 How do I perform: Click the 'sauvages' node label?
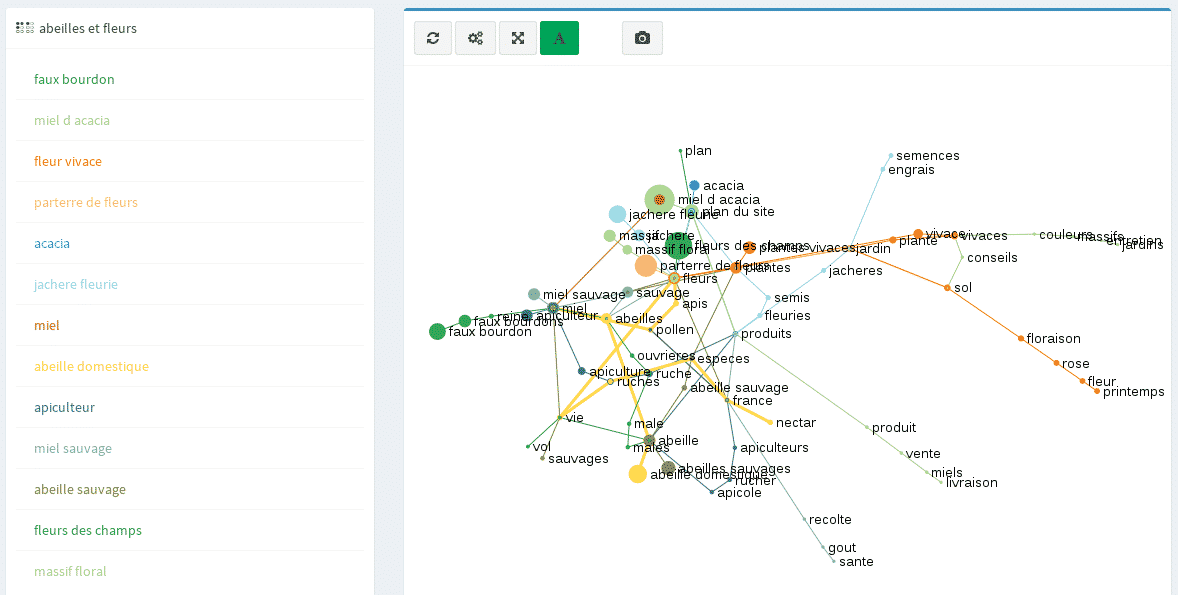click(x=578, y=459)
